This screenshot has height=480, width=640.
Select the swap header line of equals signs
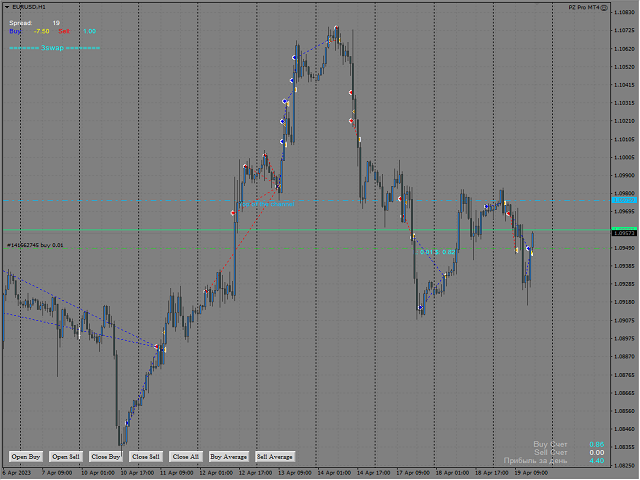click(54, 48)
